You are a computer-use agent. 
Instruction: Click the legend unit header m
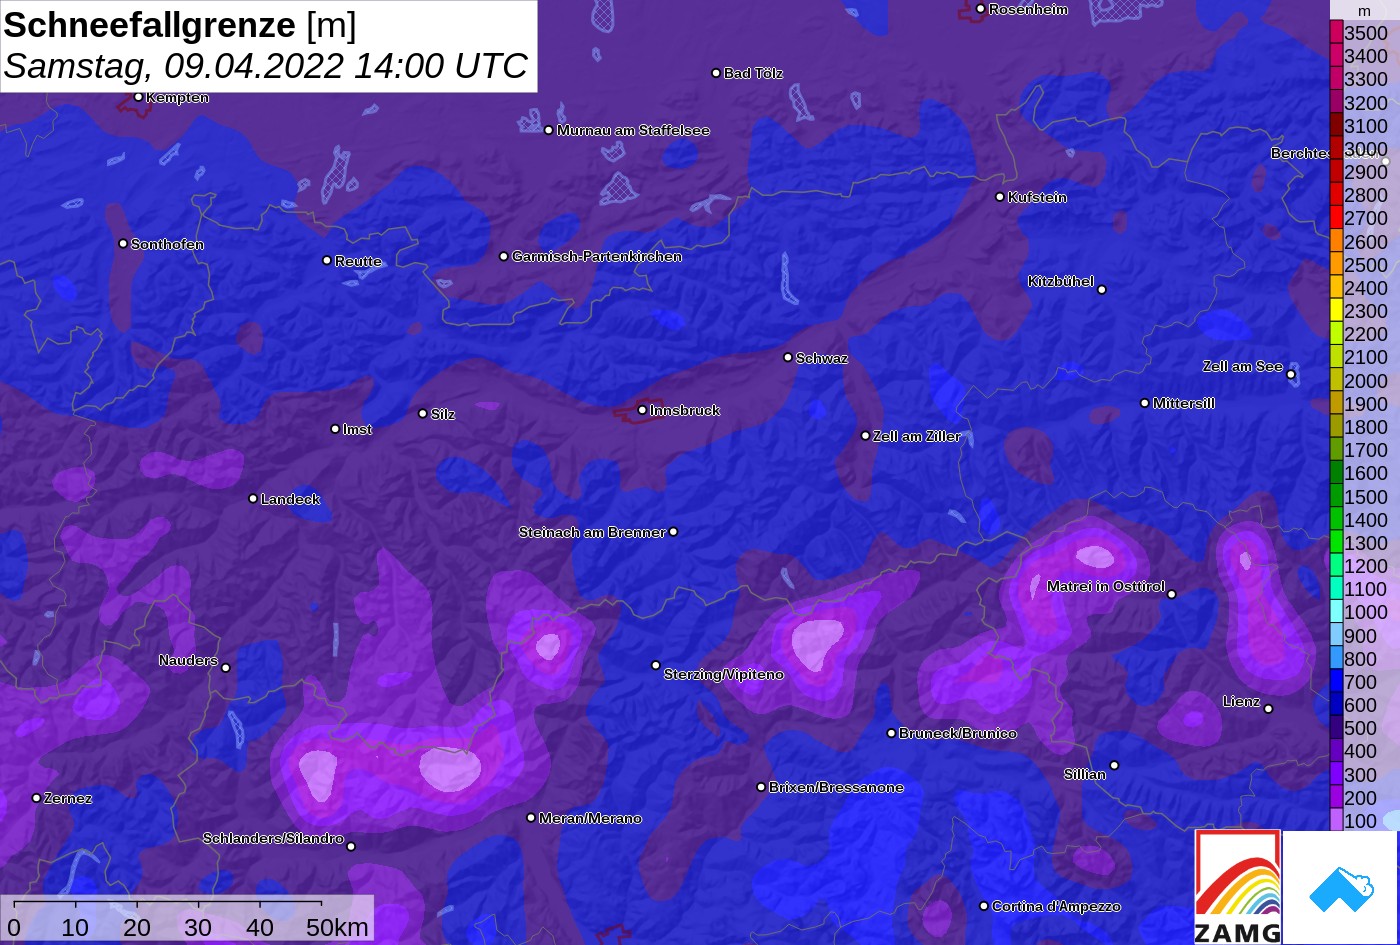[x=1364, y=11]
